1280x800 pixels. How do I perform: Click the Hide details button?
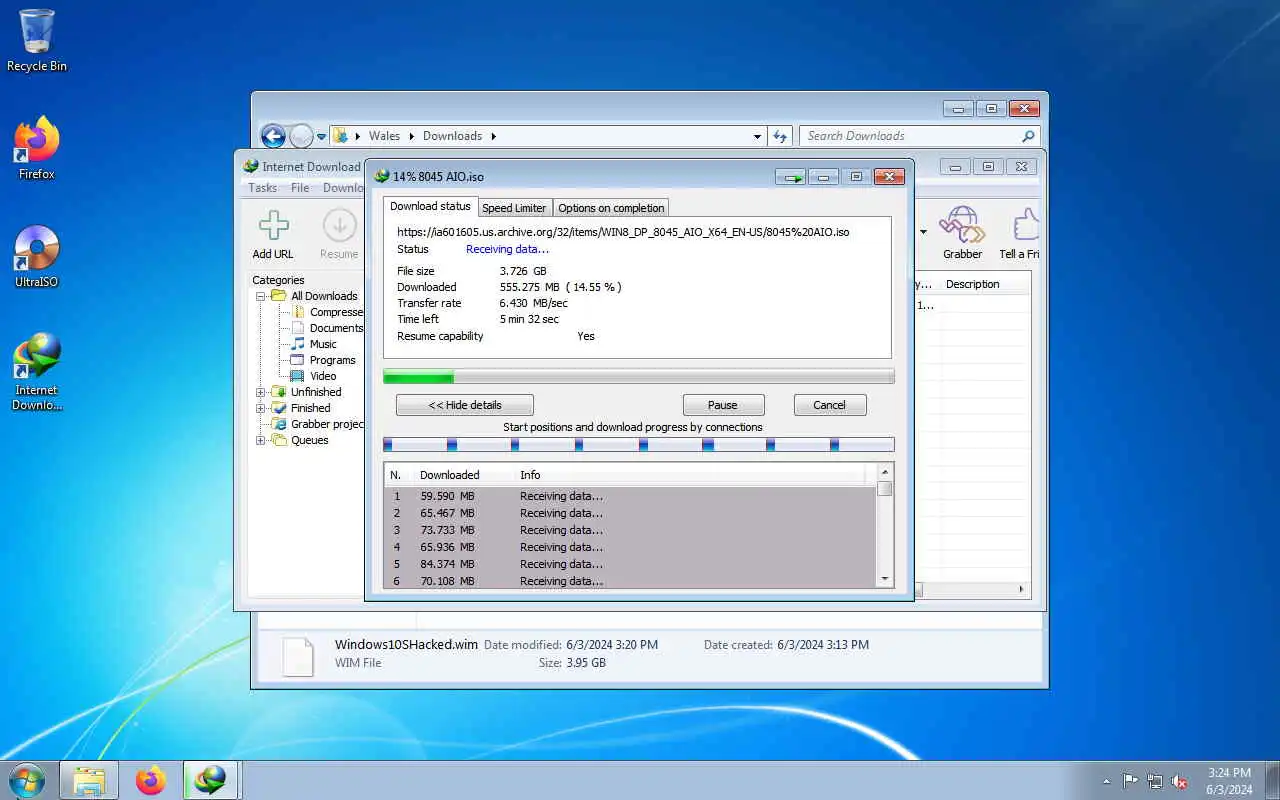(x=465, y=405)
